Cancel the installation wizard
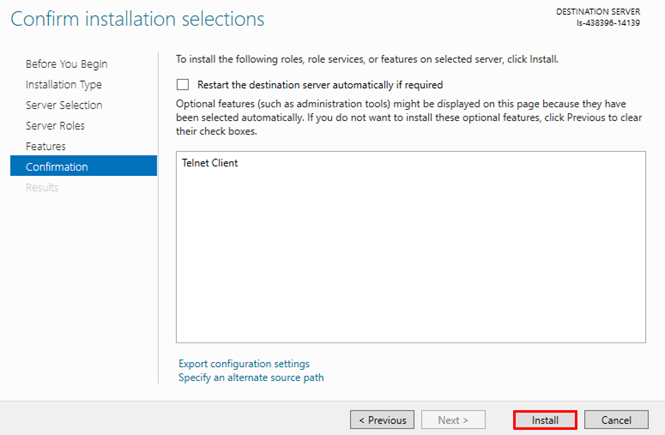 pyautogui.click(x=616, y=420)
